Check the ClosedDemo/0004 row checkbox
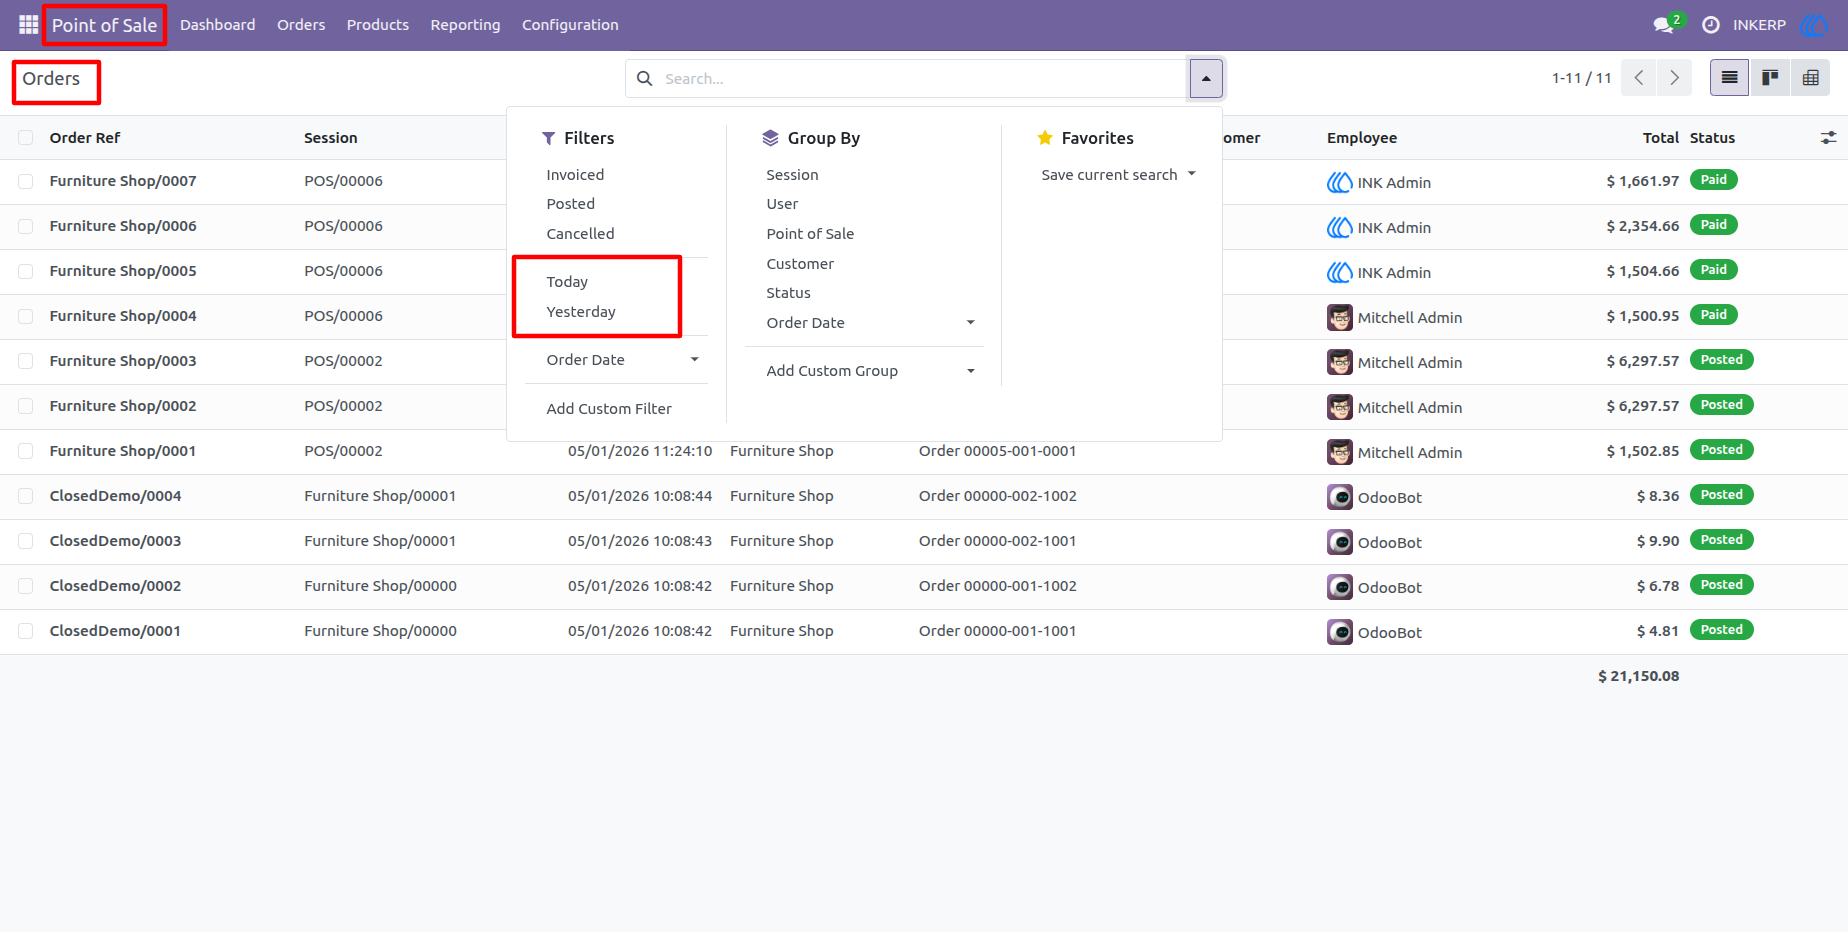This screenshot has height=932, width=1848. point(26,496)
